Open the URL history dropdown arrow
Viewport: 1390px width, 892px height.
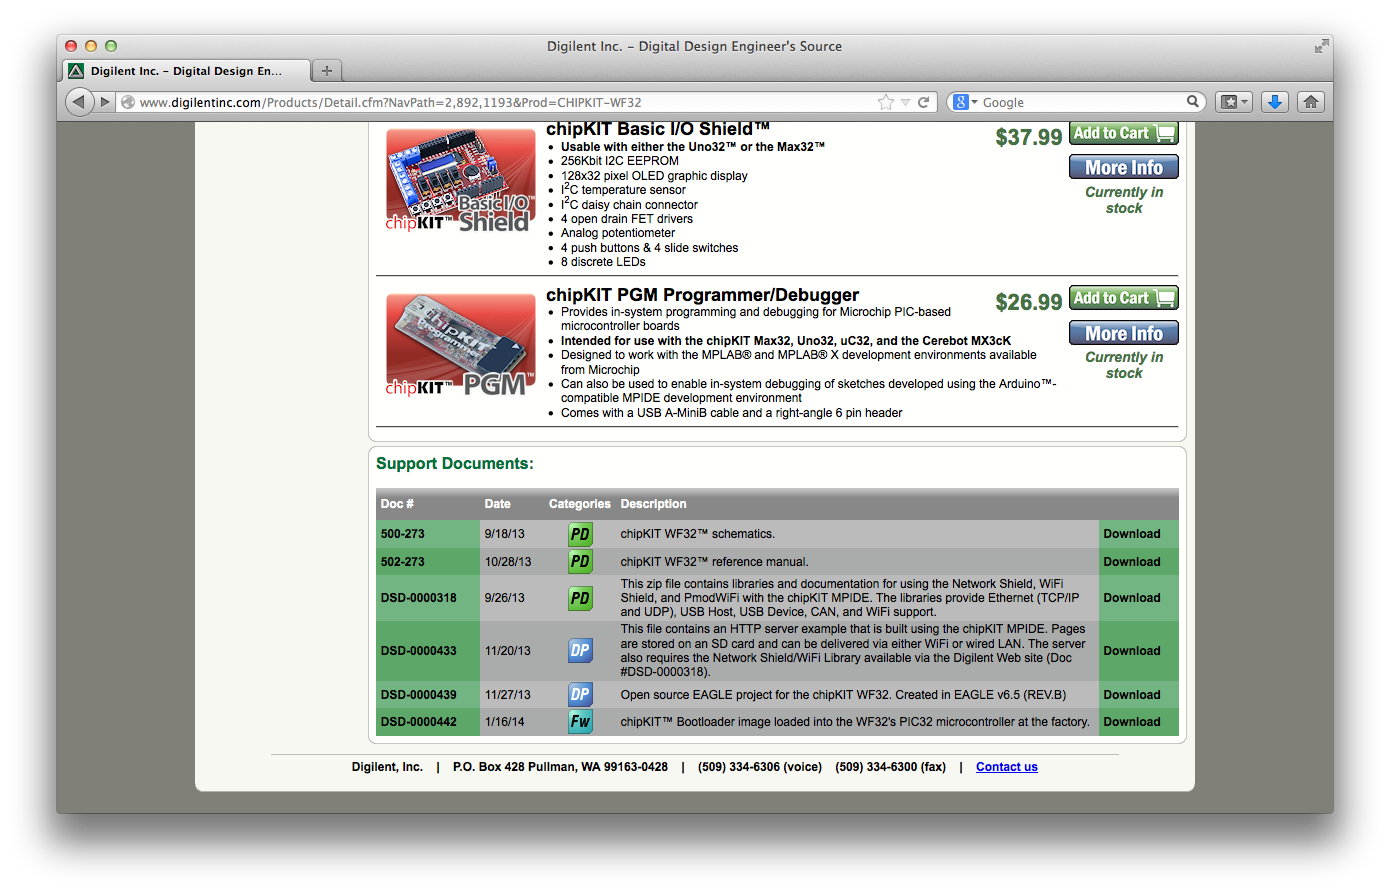coord(905,102)
